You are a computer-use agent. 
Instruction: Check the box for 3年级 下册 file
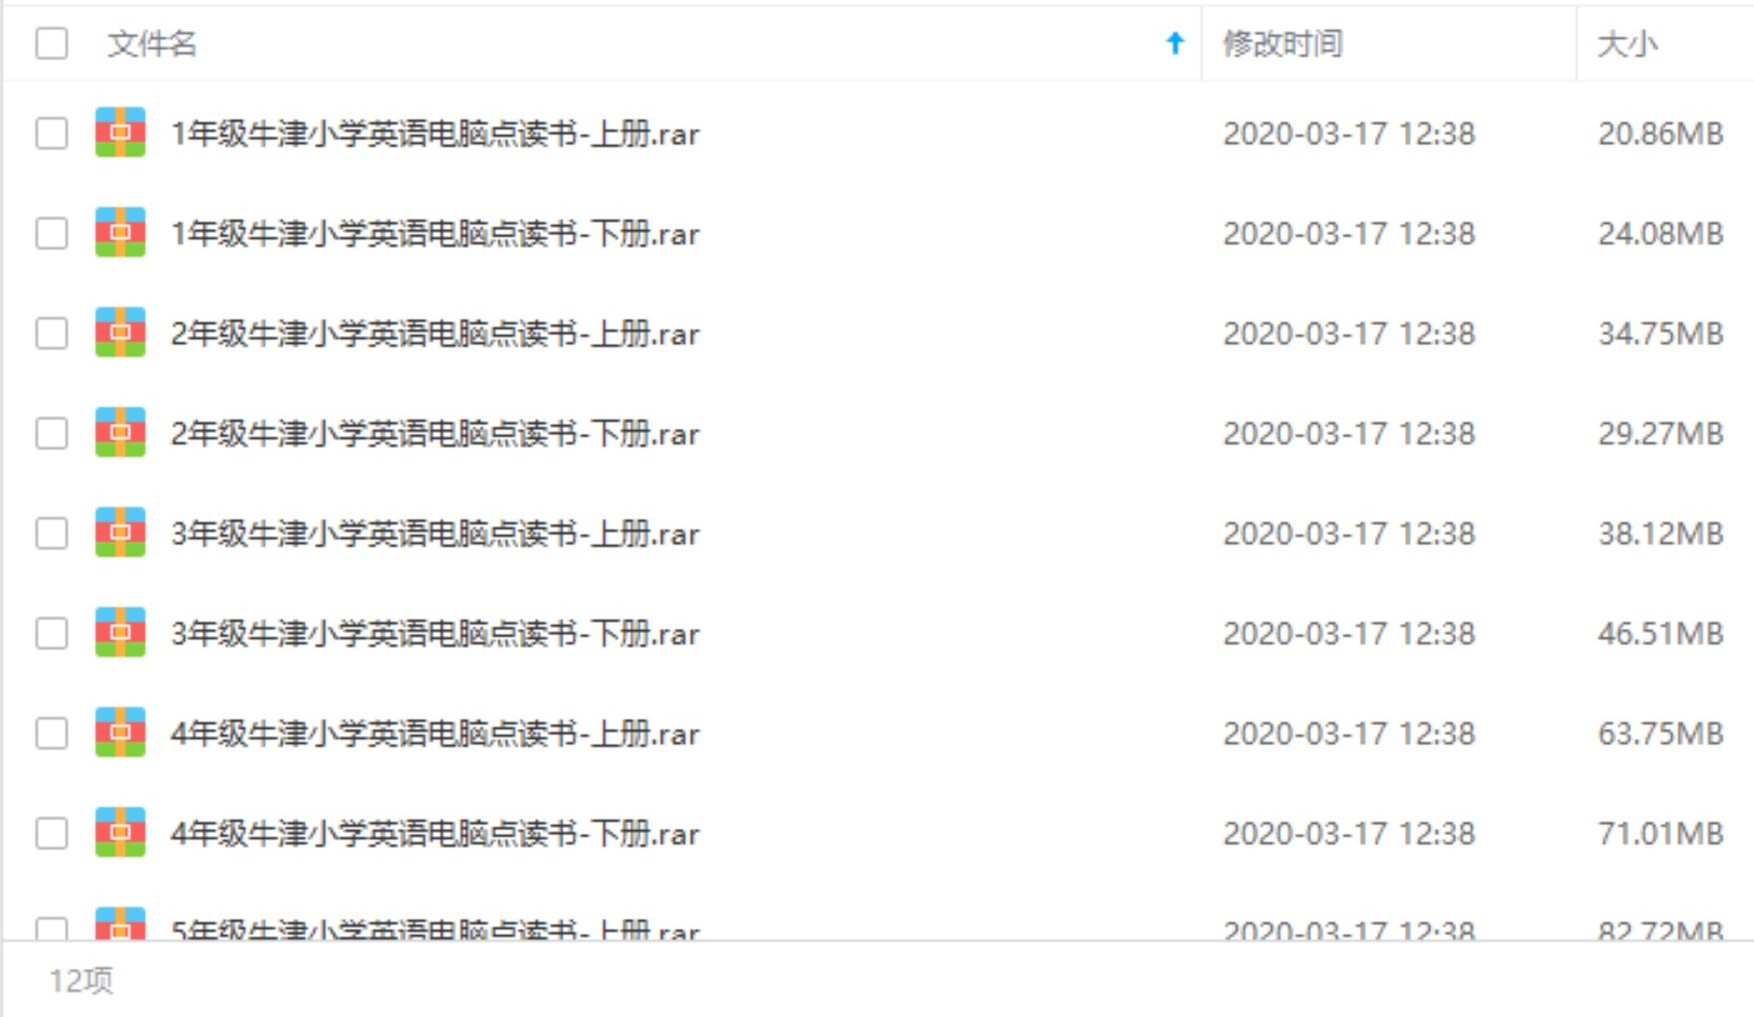click(x=52, y=633)
